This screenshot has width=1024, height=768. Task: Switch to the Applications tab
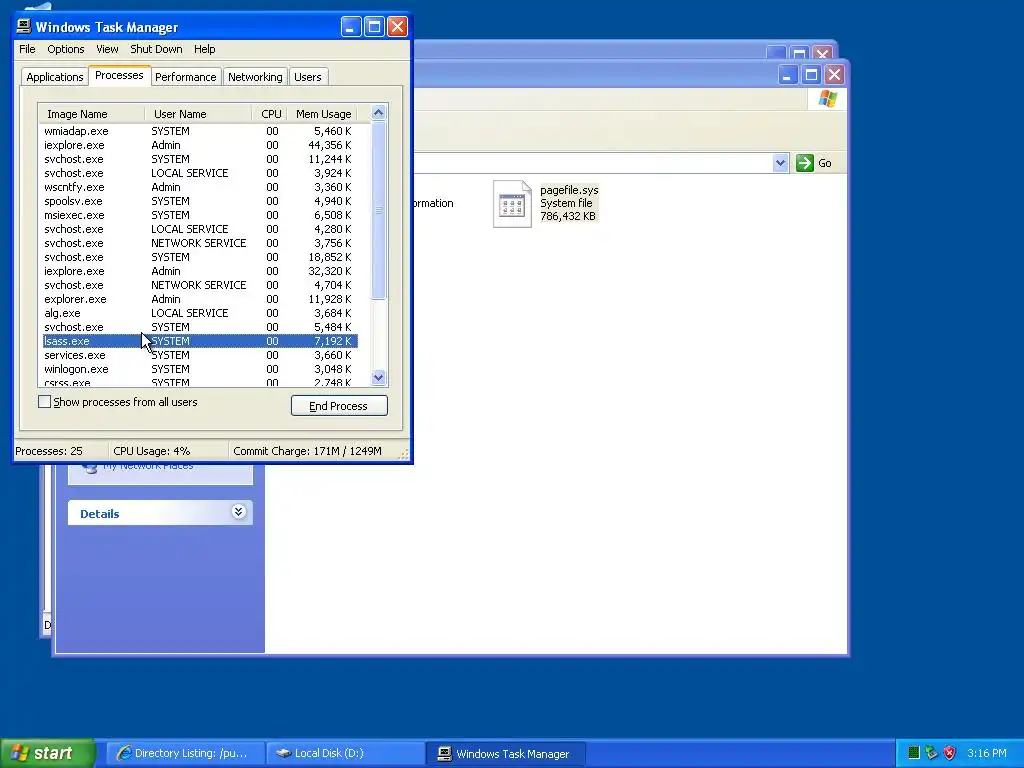[x=55, y=77]
